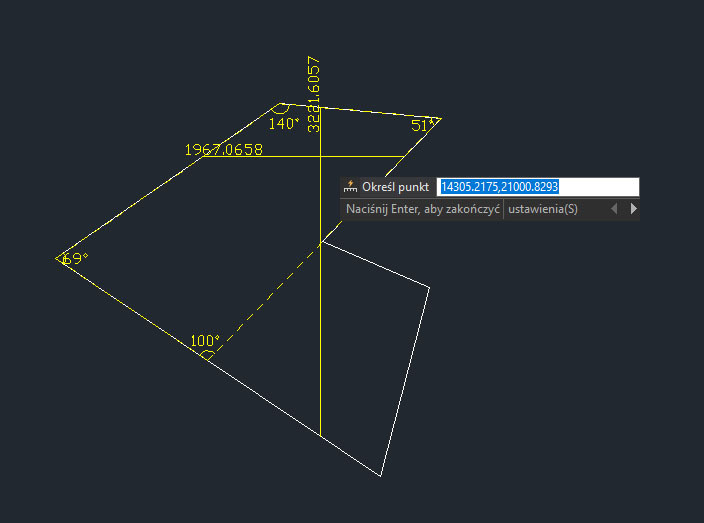Click the 140° angle label

(284, 124)
